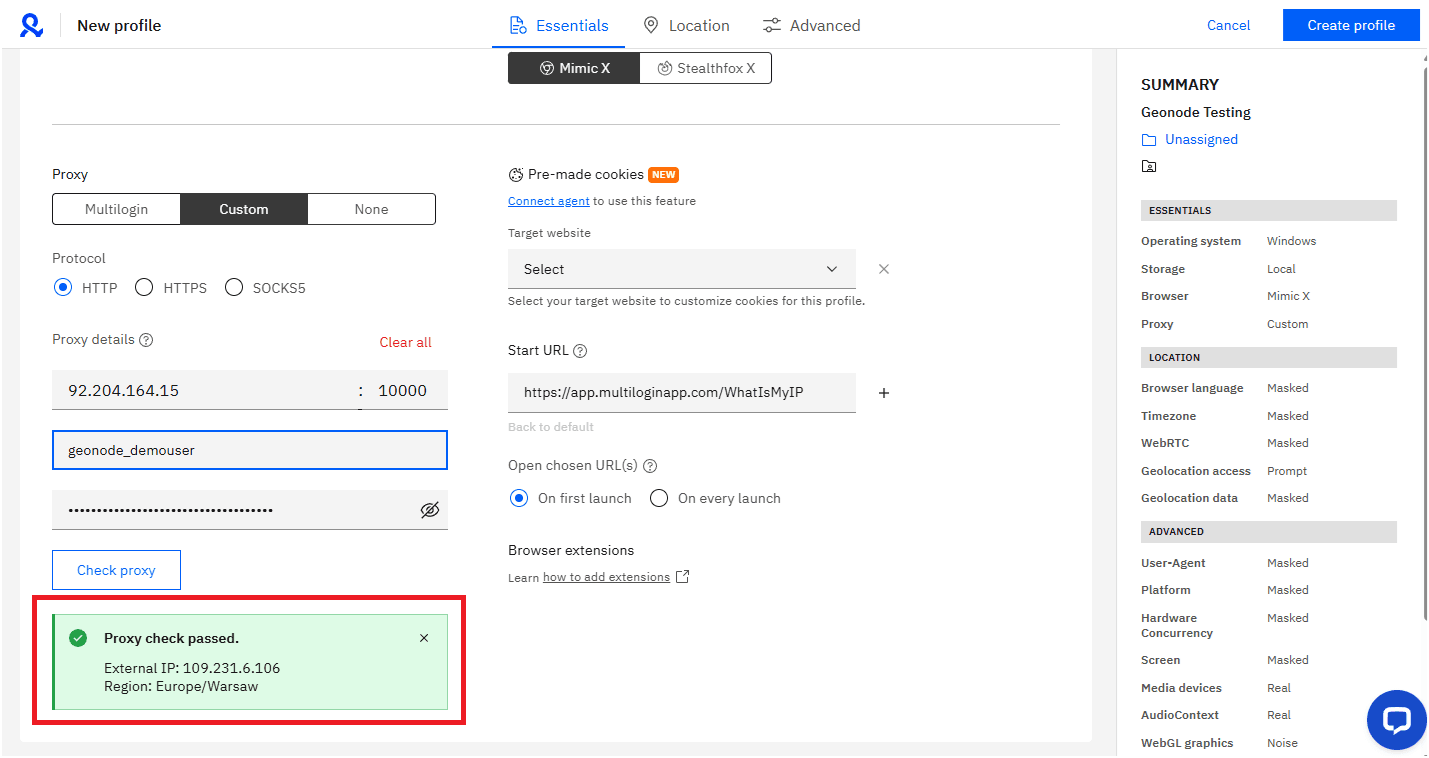Click the geonode_demouser username field
Viewport: 1429px width, 758px height.
(x=250, y=450)
